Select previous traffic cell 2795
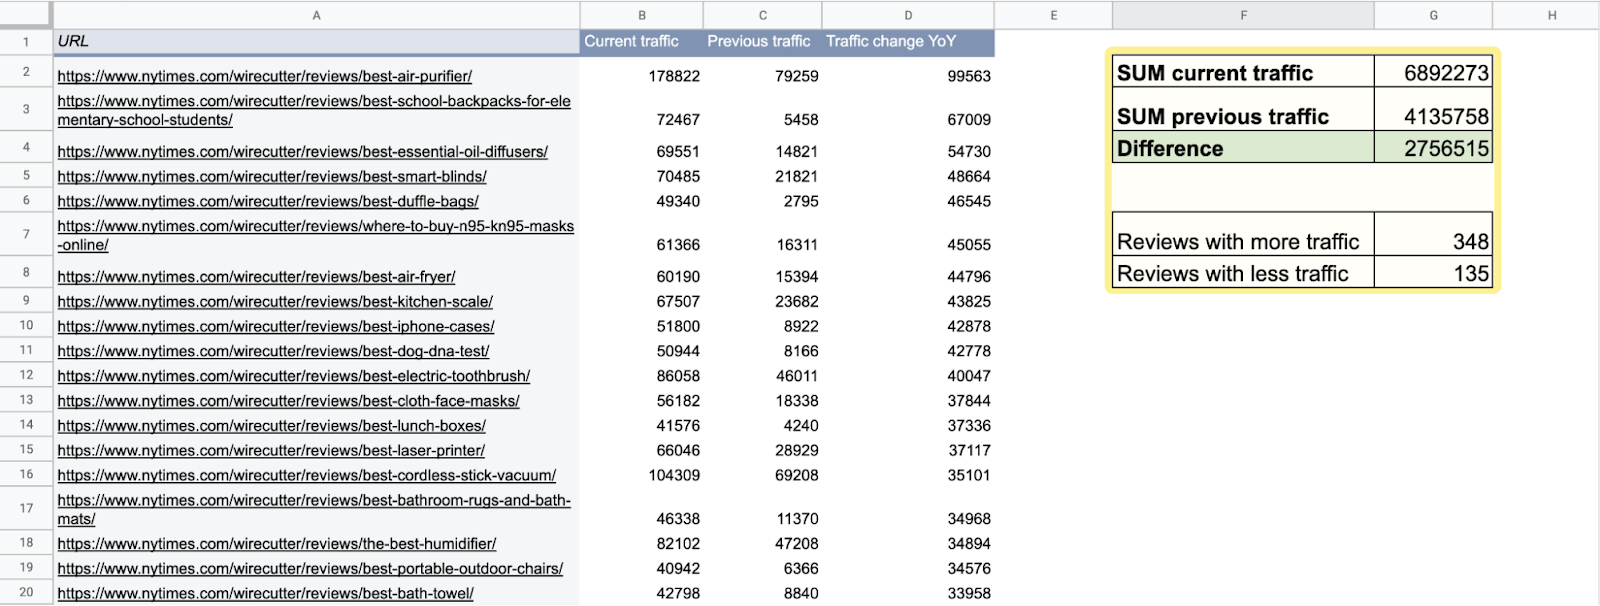The image size is (1600, 606). pyautogui.click(x=762, y=201)
